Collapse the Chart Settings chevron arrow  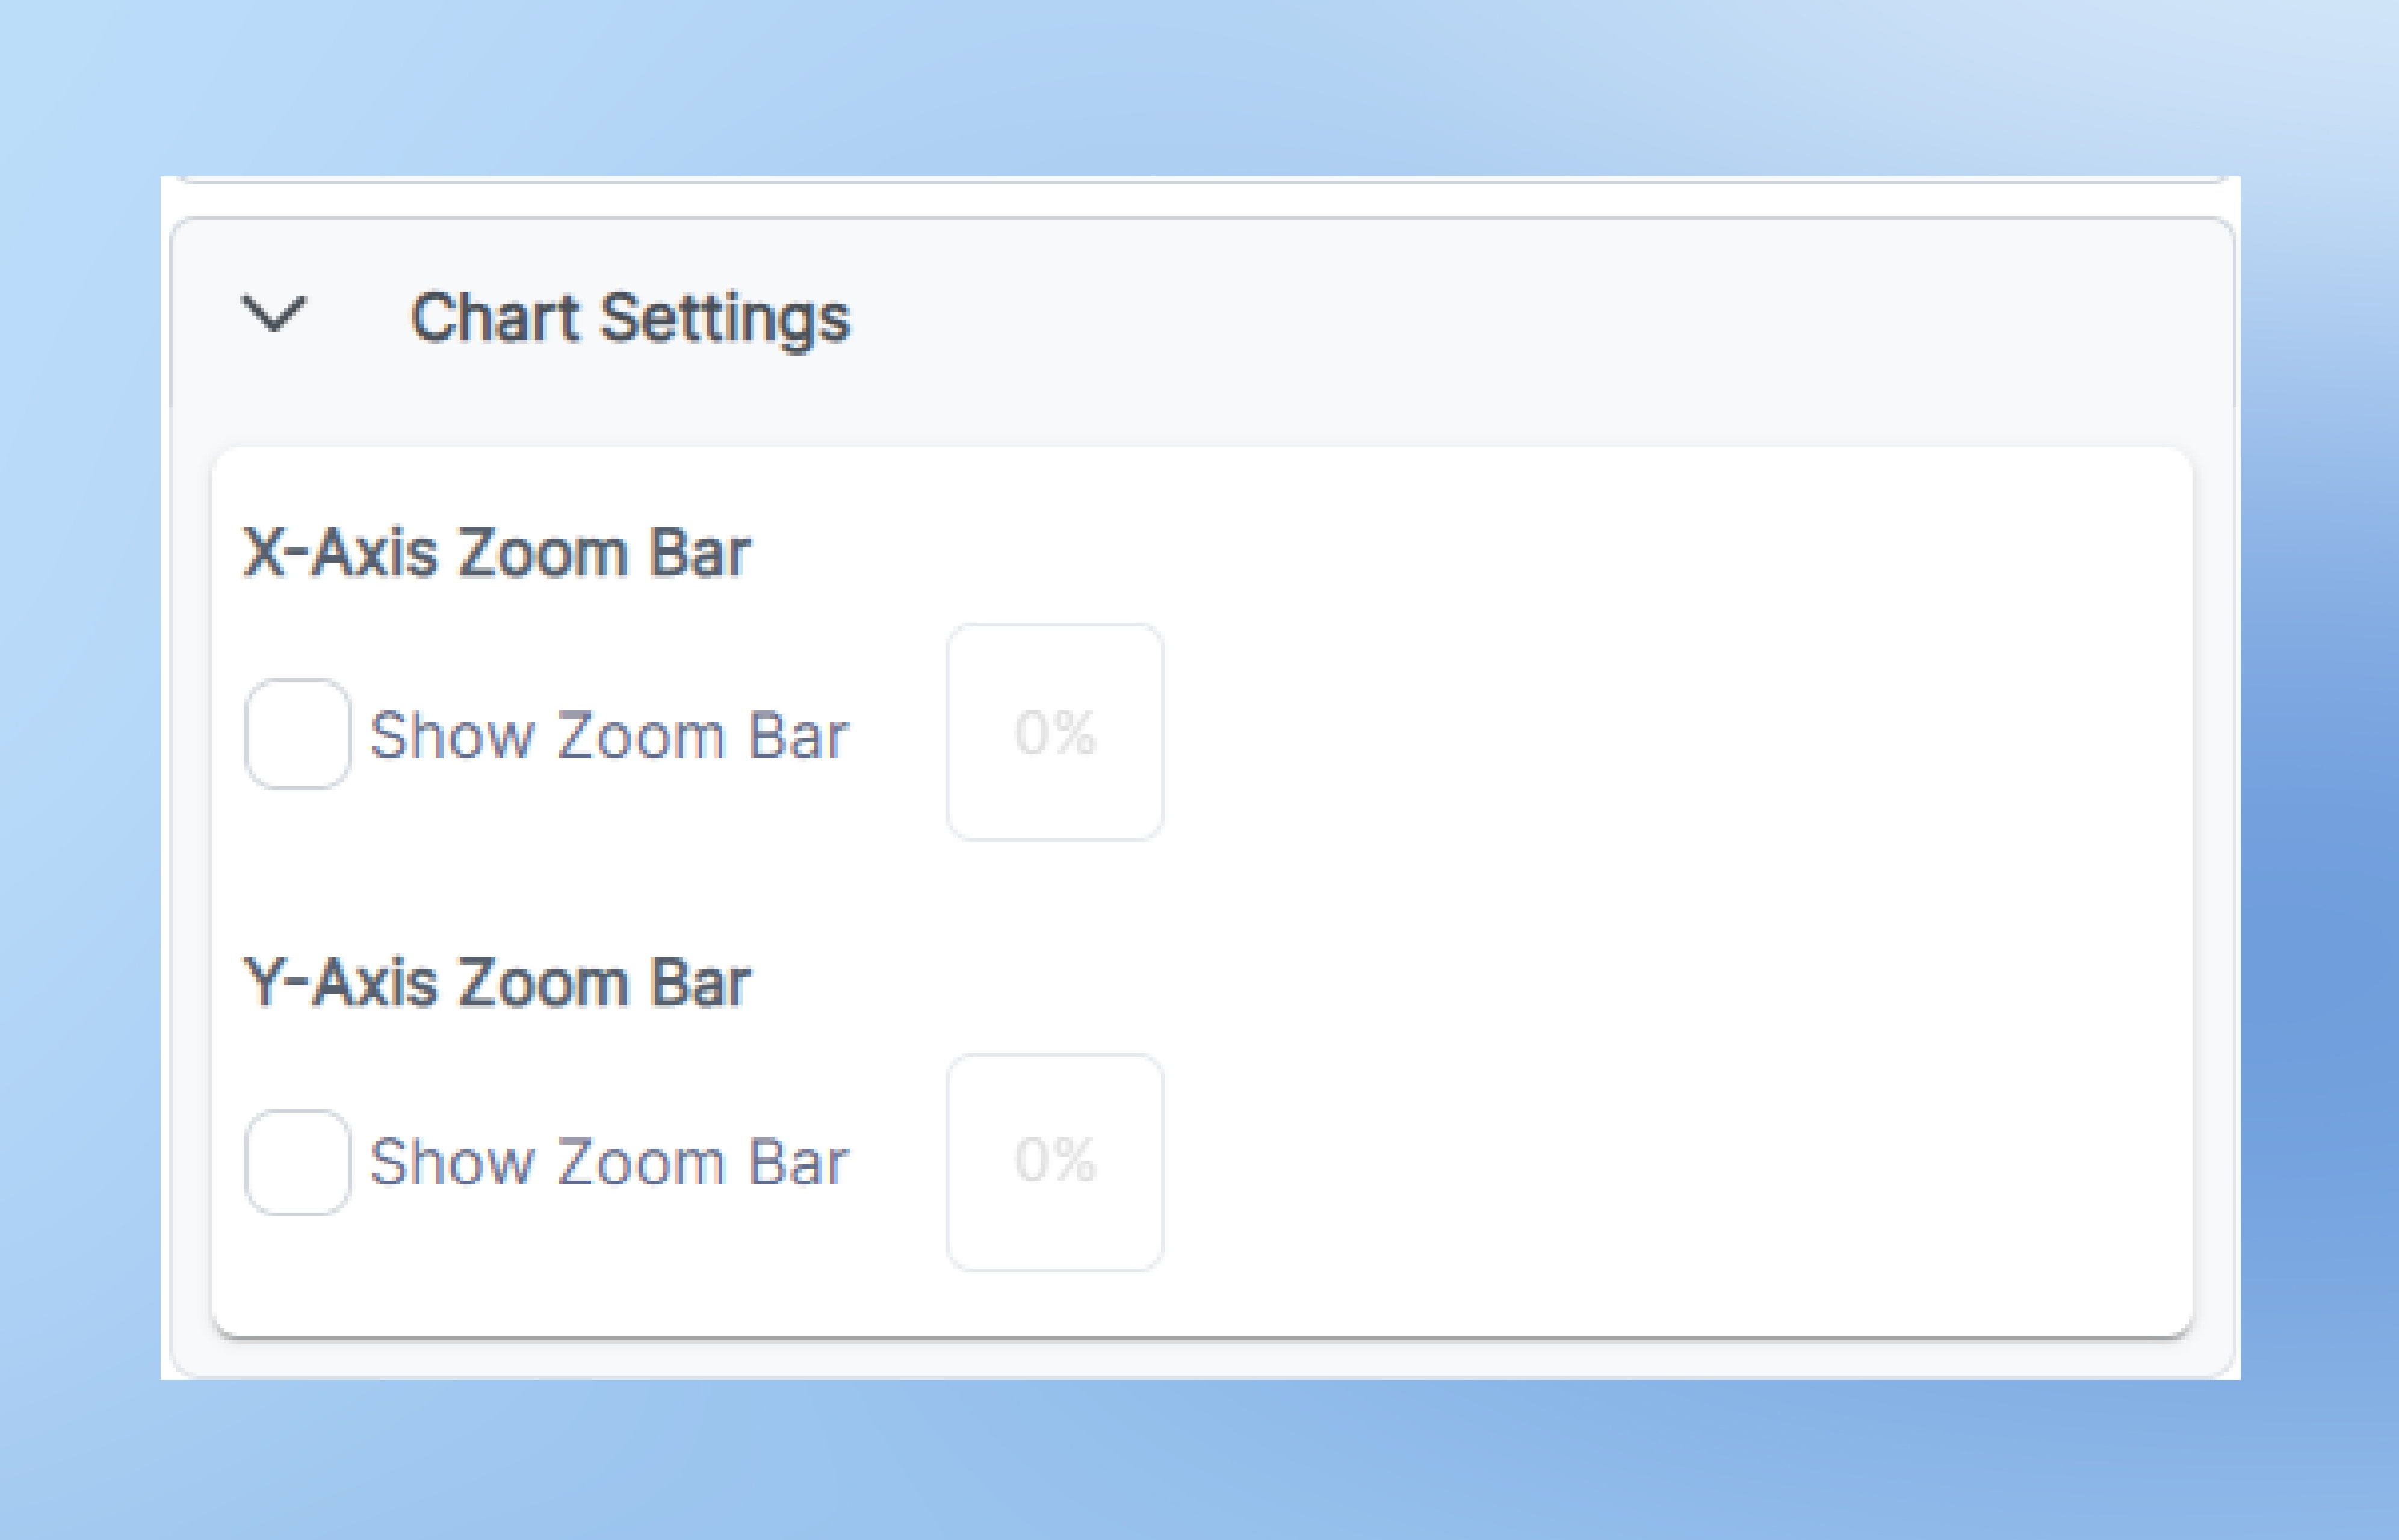[273, 314]
